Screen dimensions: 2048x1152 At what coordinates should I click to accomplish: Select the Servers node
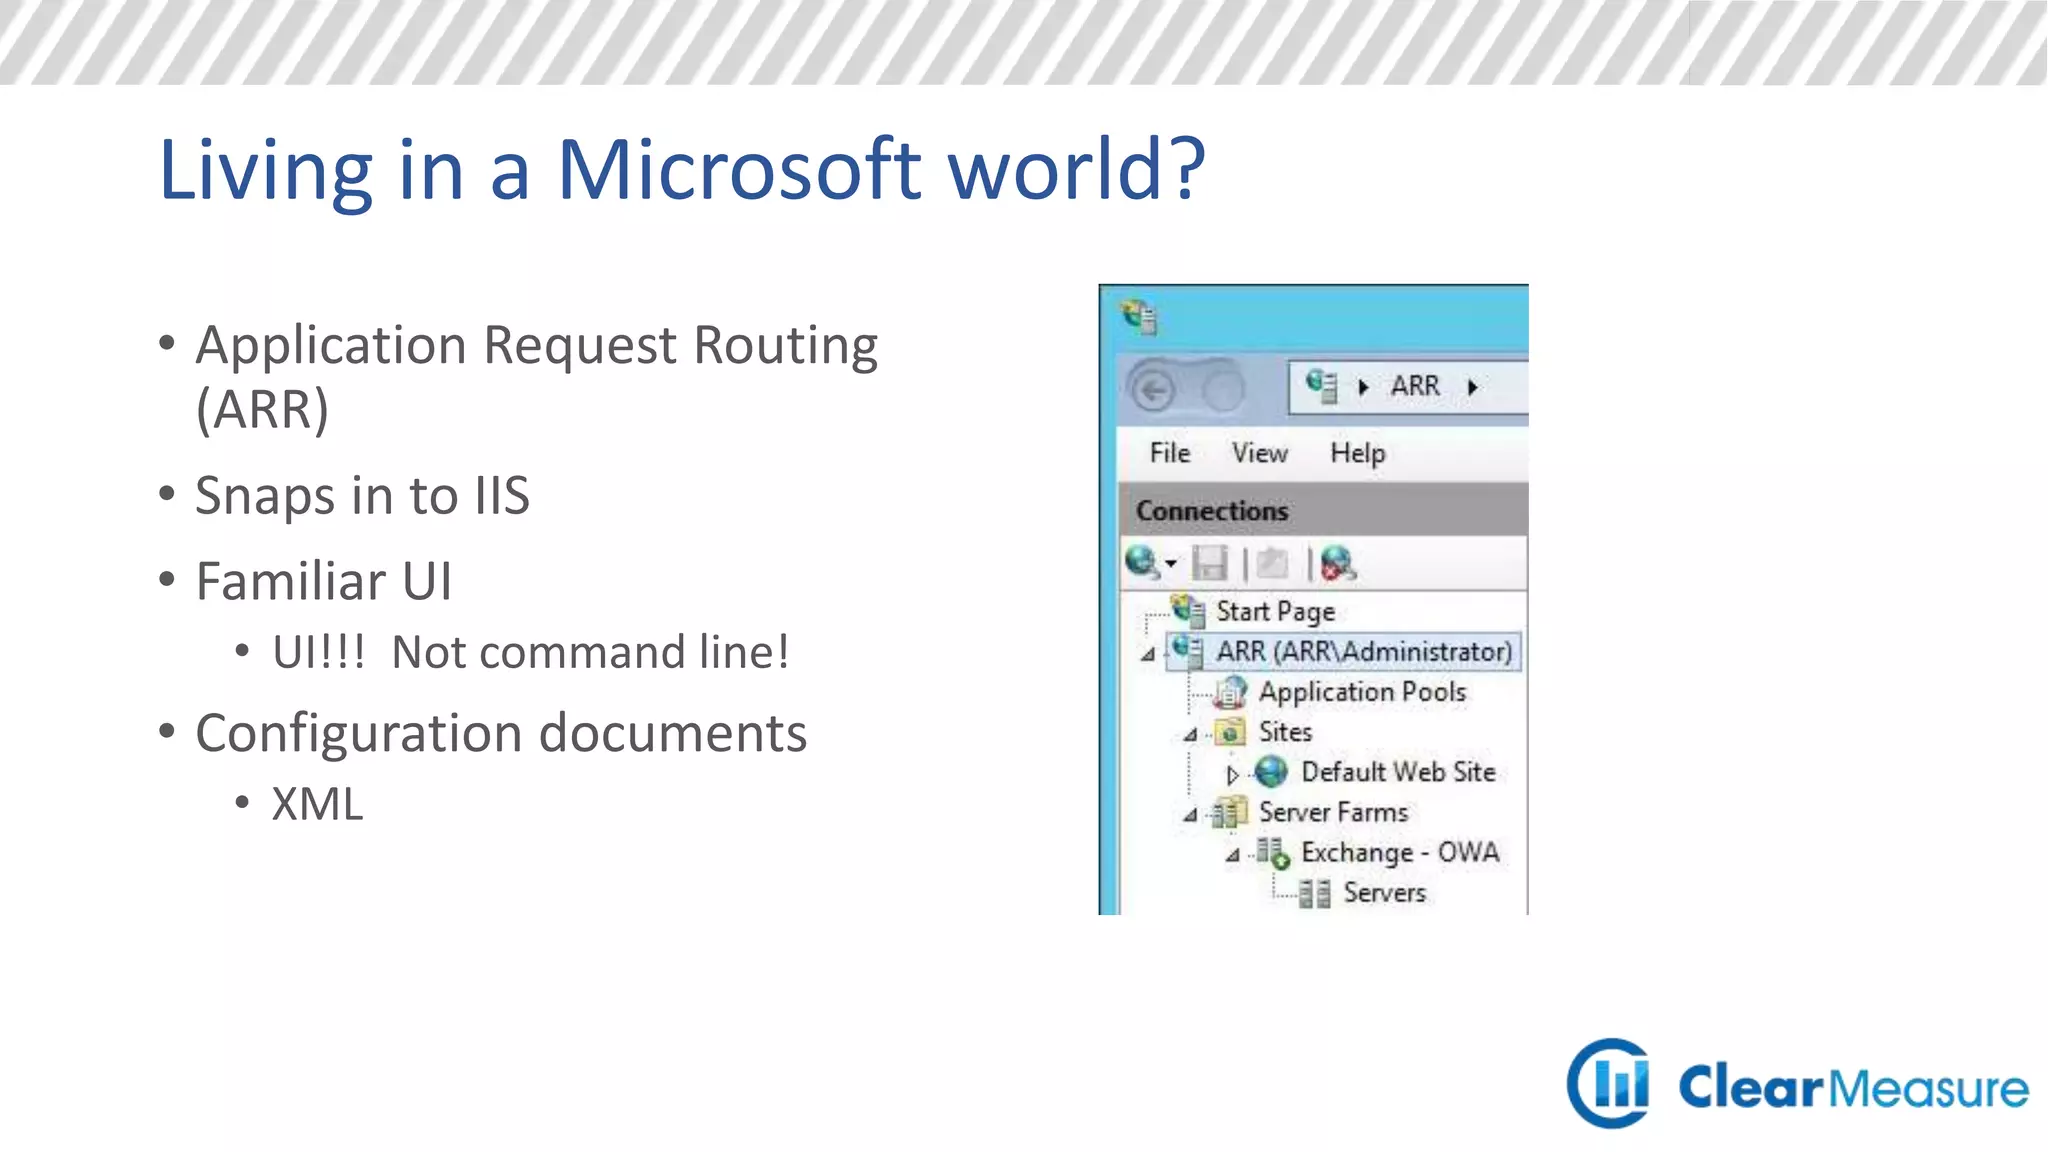[x=1384, y=892]
